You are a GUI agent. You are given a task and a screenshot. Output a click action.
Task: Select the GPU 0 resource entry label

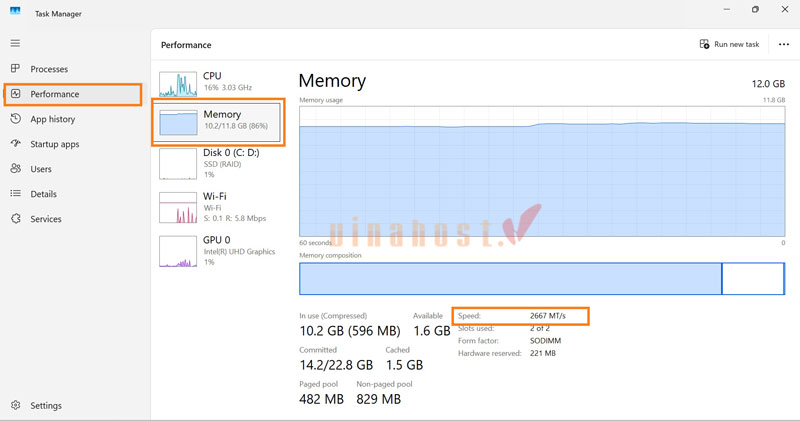(216, 240)
